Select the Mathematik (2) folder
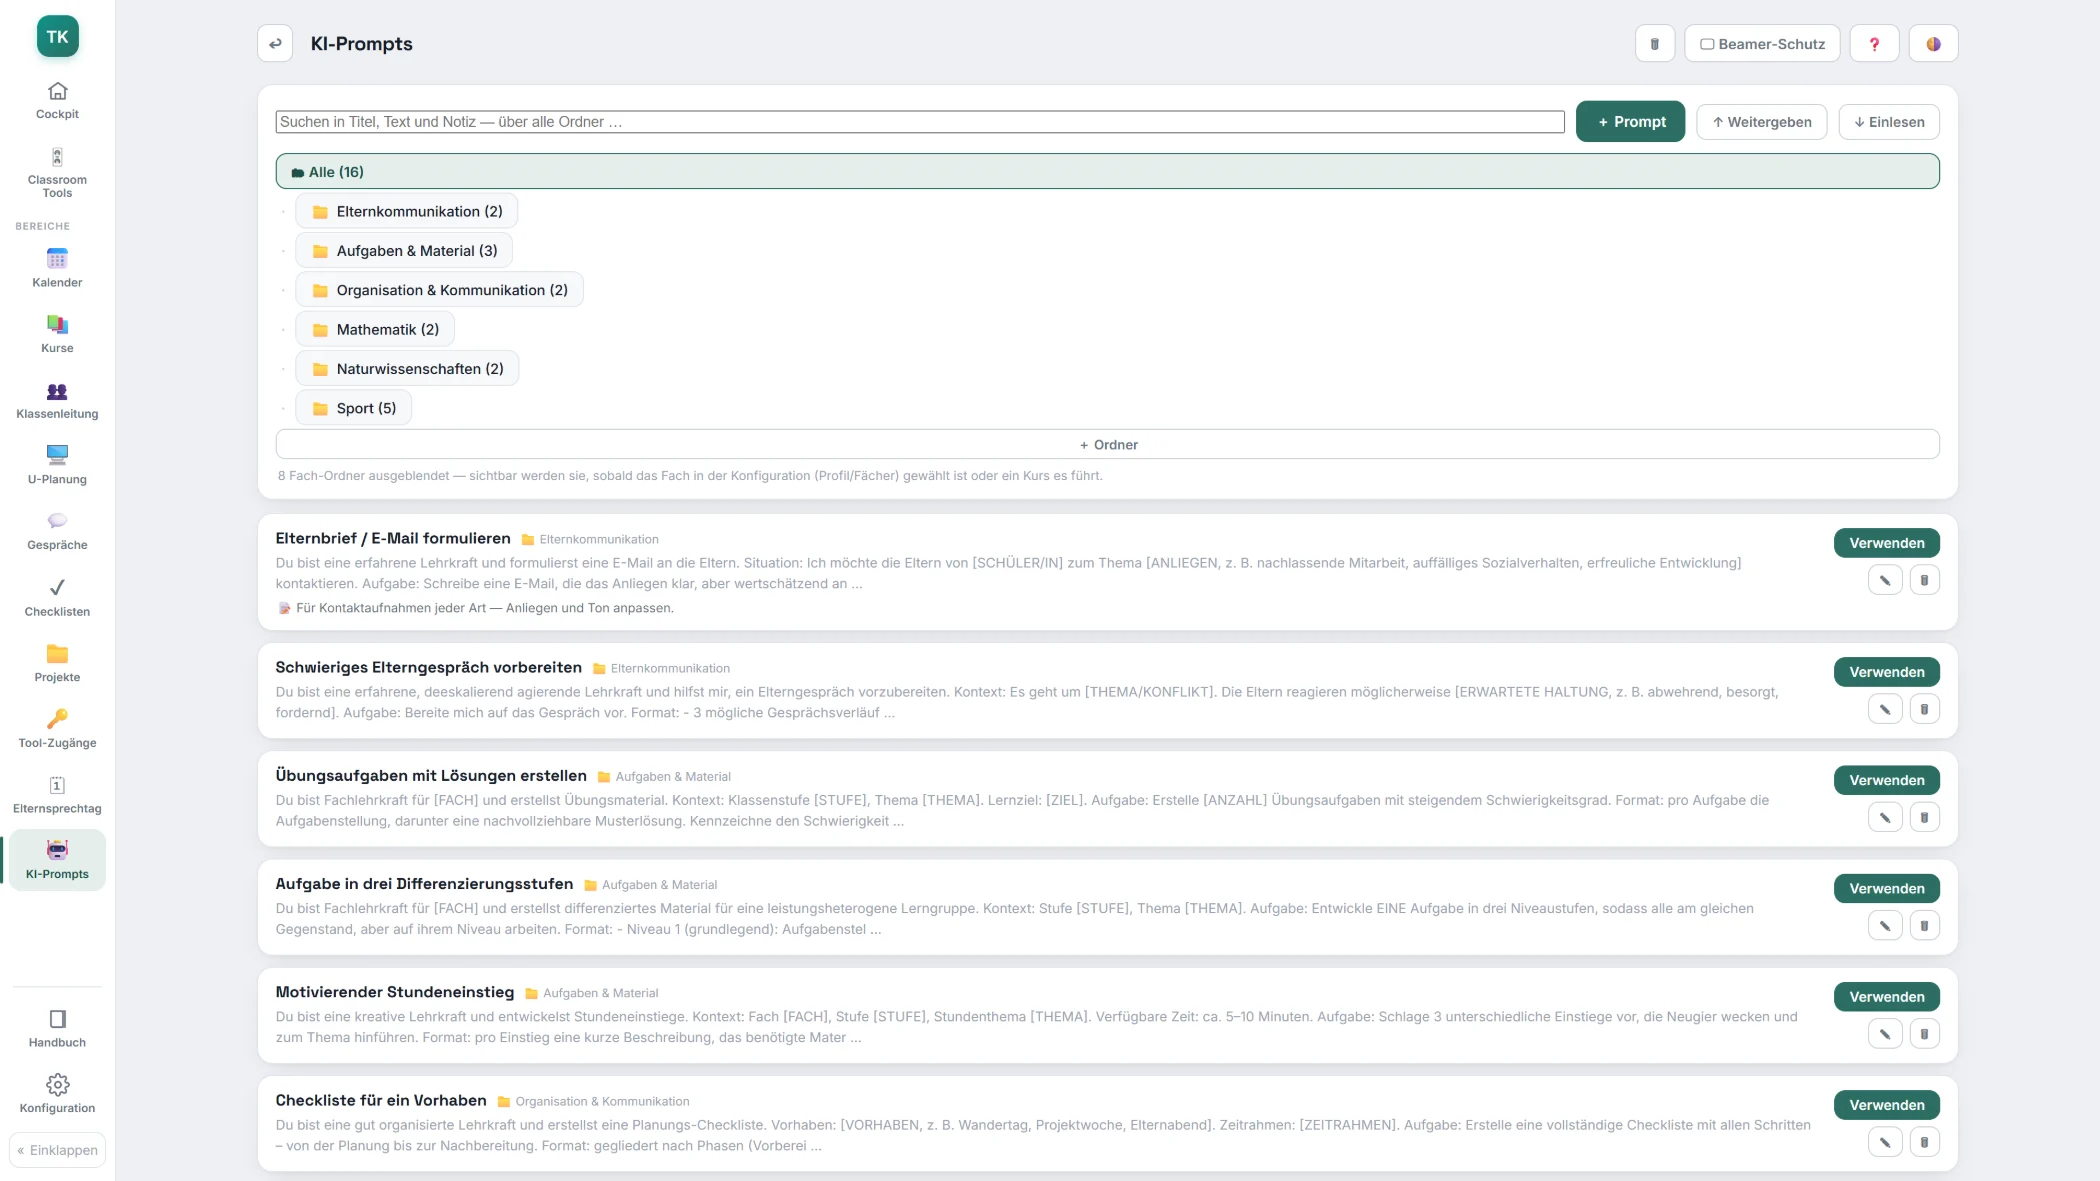The image size is (2100, 1181). point(375,329)
